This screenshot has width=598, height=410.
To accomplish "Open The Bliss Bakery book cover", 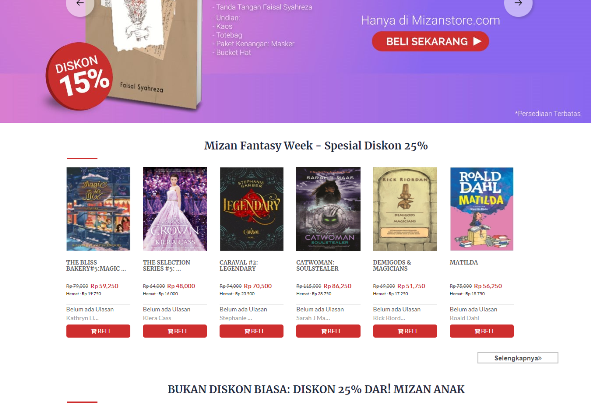I will pyautogui.click(x=98, y=209).
